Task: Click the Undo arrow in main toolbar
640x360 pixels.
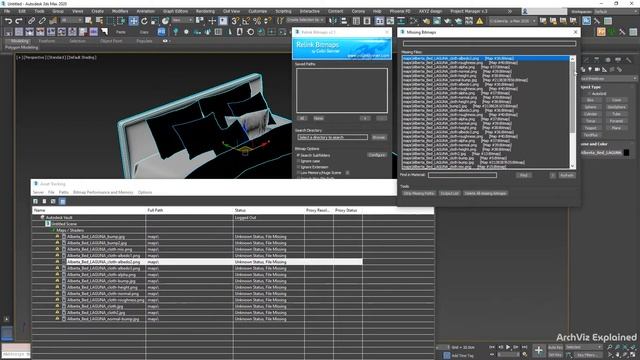Action: coord(8,21)
